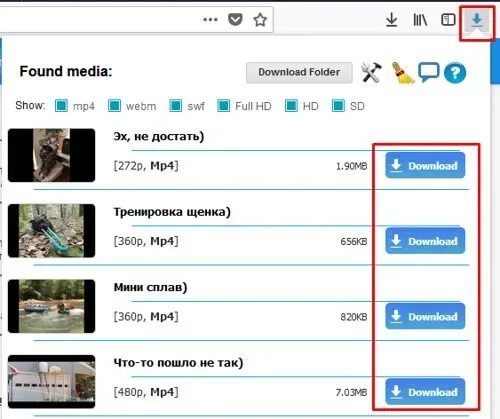
Task: Toggle the webm filter checkbox
Action: pos(115,106)
